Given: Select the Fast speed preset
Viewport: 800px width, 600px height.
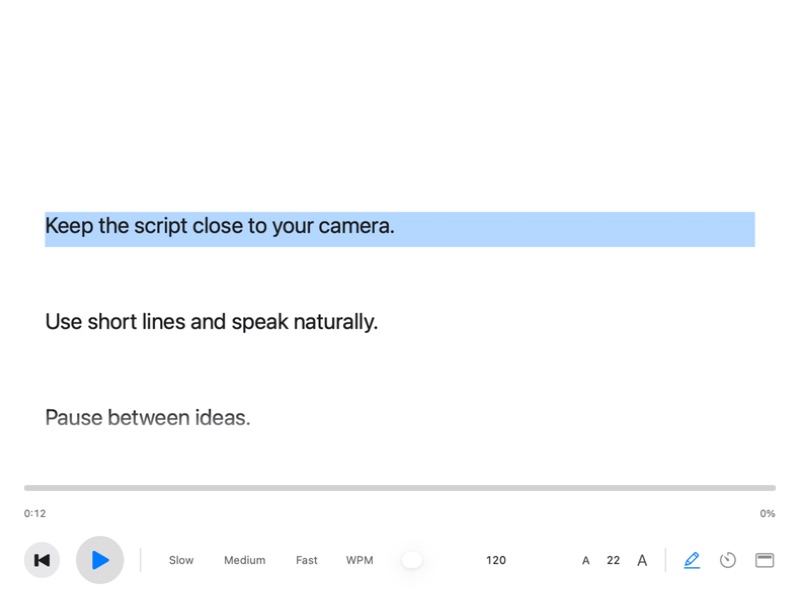Looking at the screenshot, I should point(306,560).
